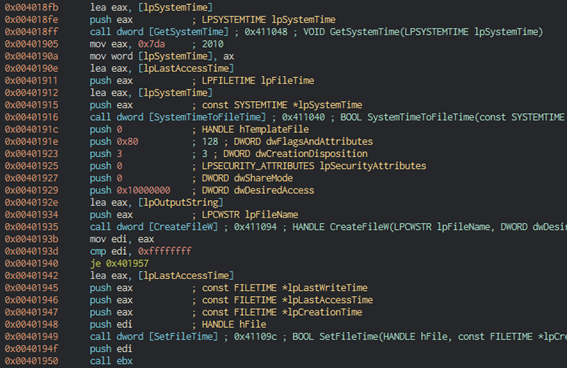
Task: Click the cmp edi, 0xffffffff instruction
Action: click(141, 251)
